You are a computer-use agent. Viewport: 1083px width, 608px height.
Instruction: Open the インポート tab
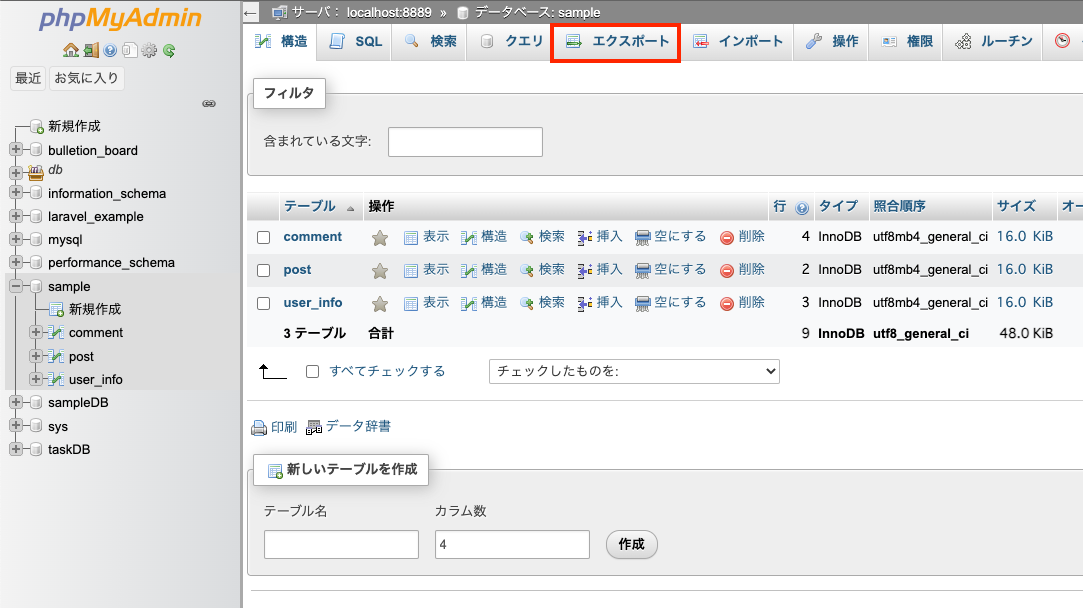738,41
